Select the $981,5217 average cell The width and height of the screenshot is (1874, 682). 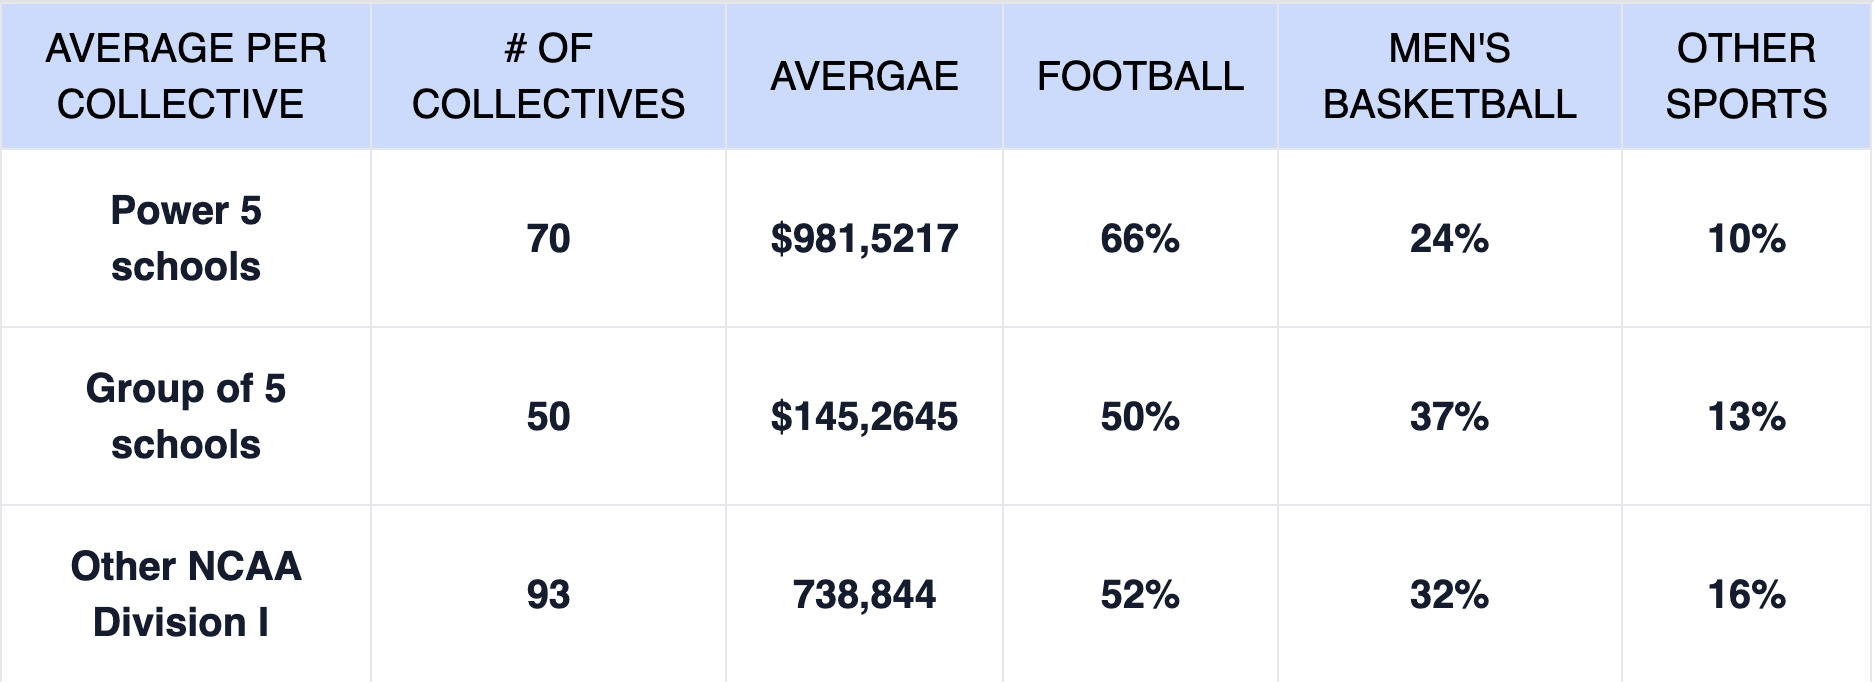coord(864,239)
